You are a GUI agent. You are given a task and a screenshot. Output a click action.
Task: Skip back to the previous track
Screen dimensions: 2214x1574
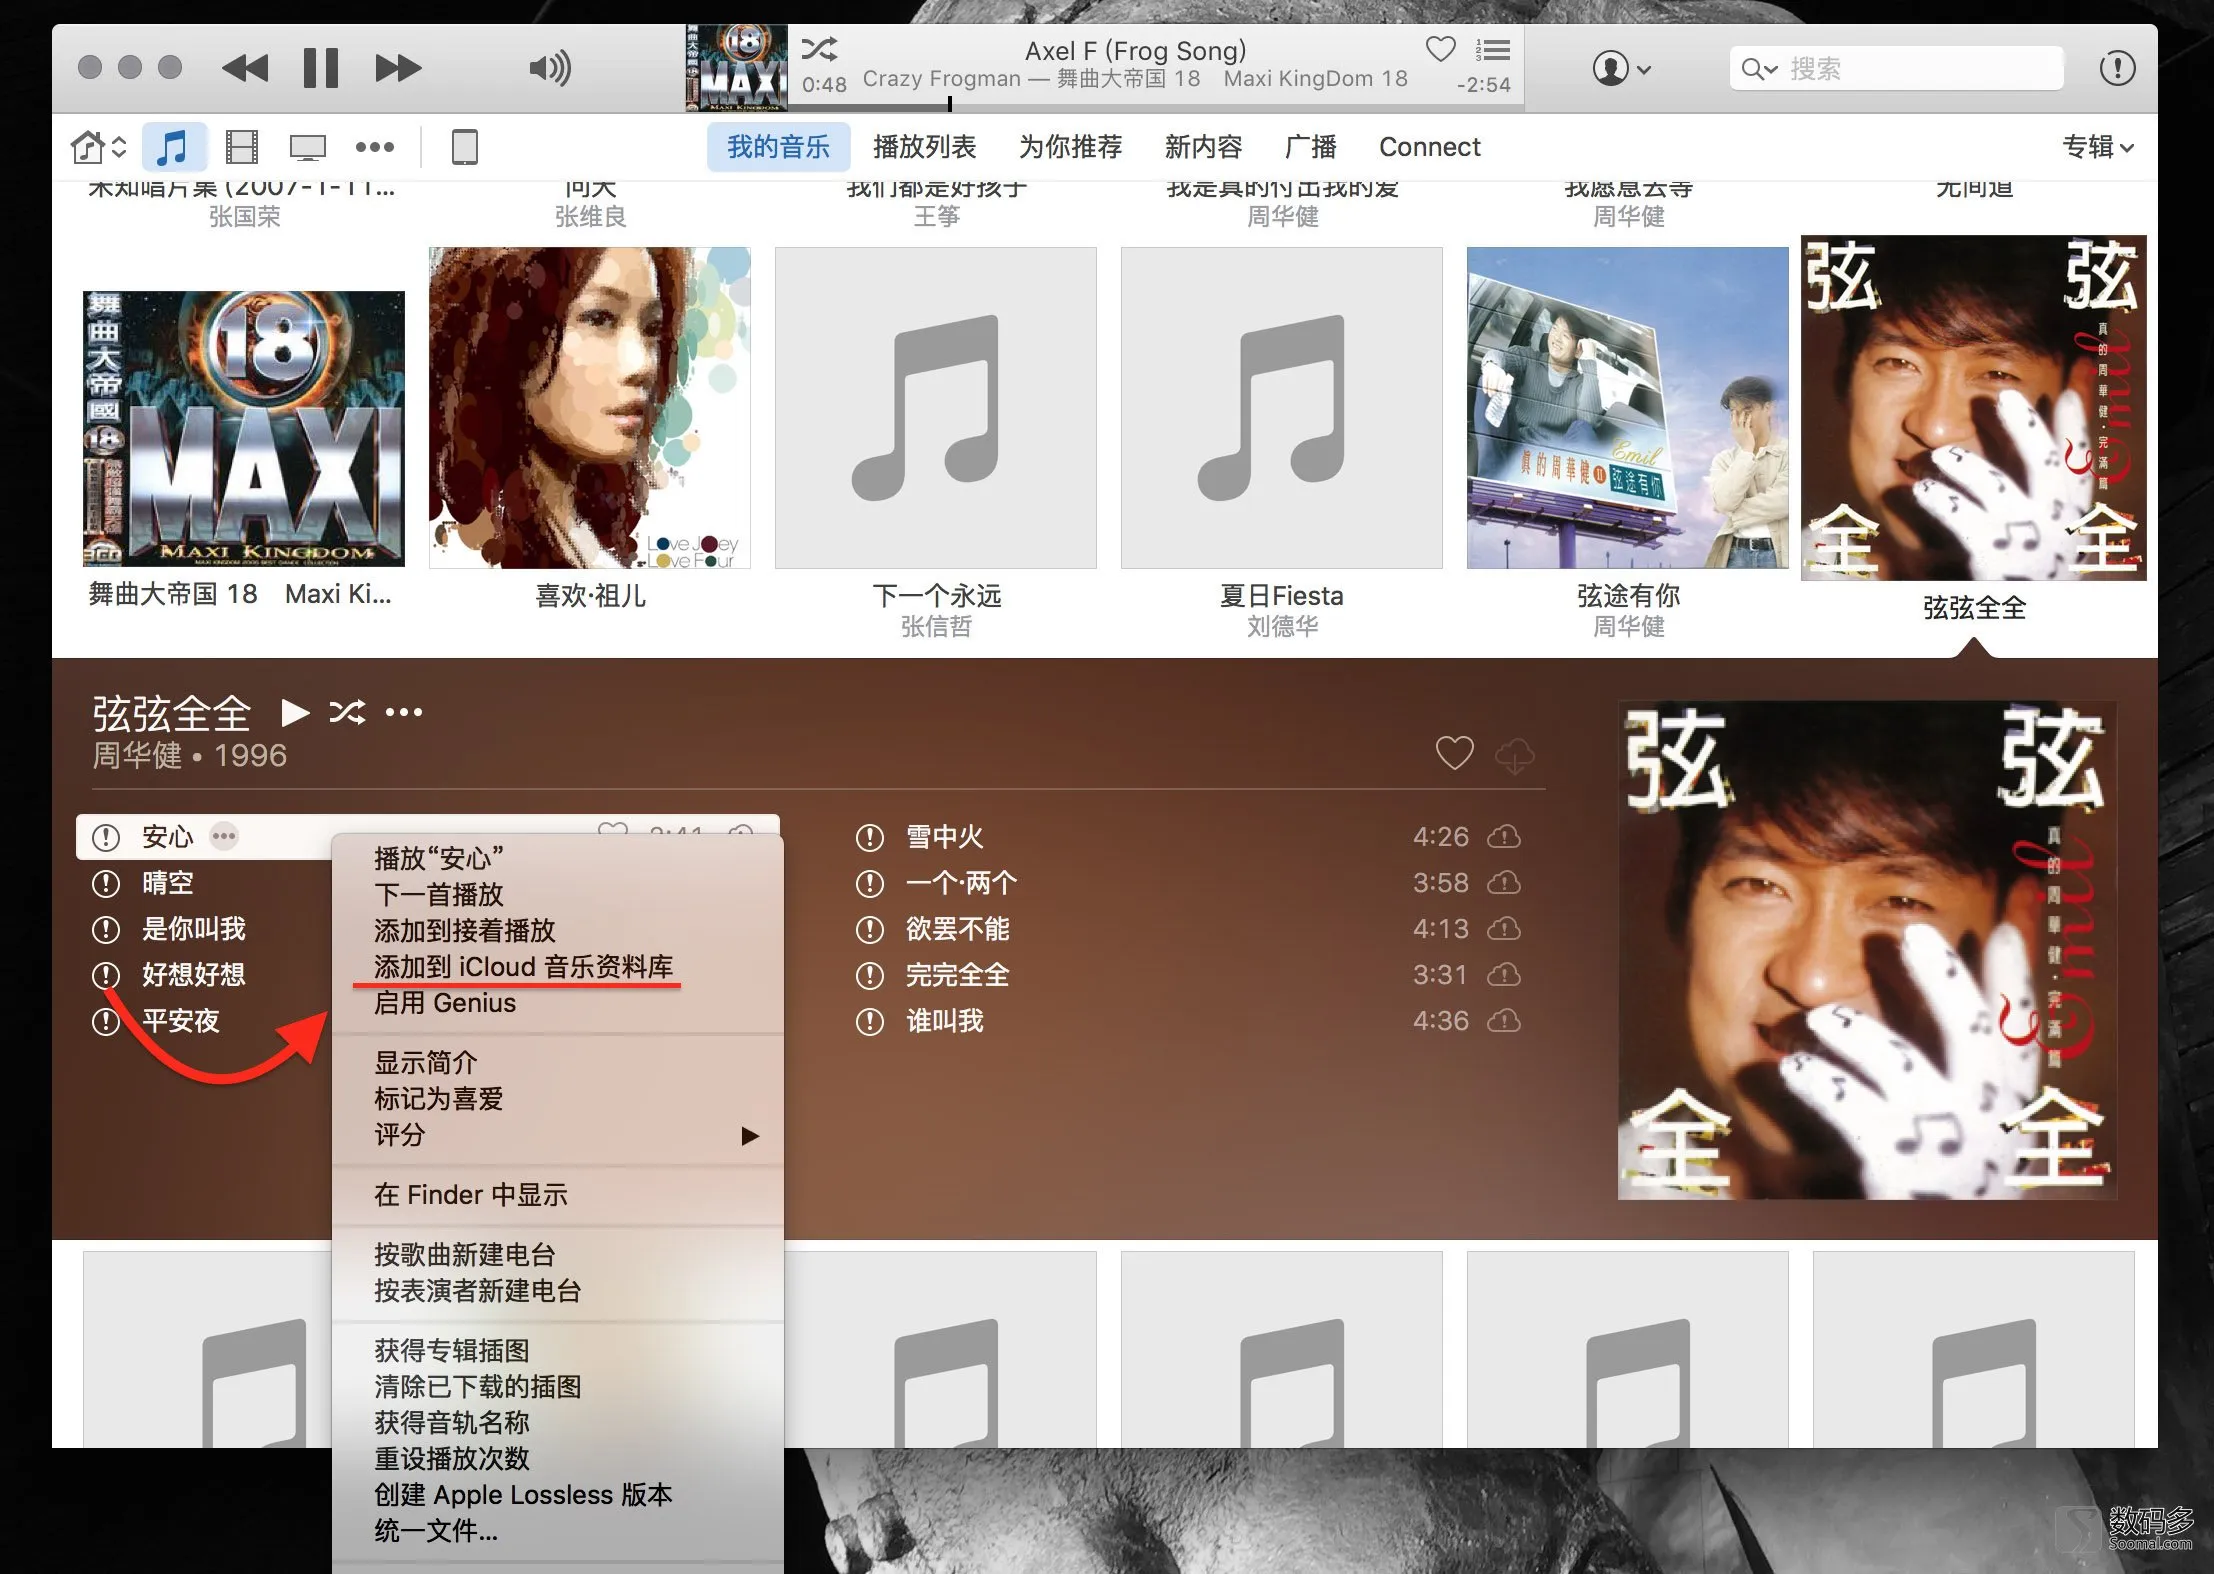point(245,68)
